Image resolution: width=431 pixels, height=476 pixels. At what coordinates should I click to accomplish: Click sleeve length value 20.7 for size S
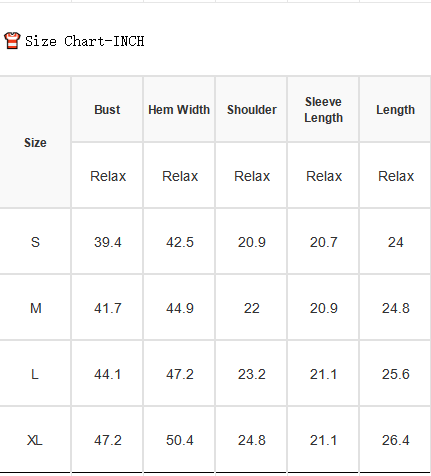[323, 242]
